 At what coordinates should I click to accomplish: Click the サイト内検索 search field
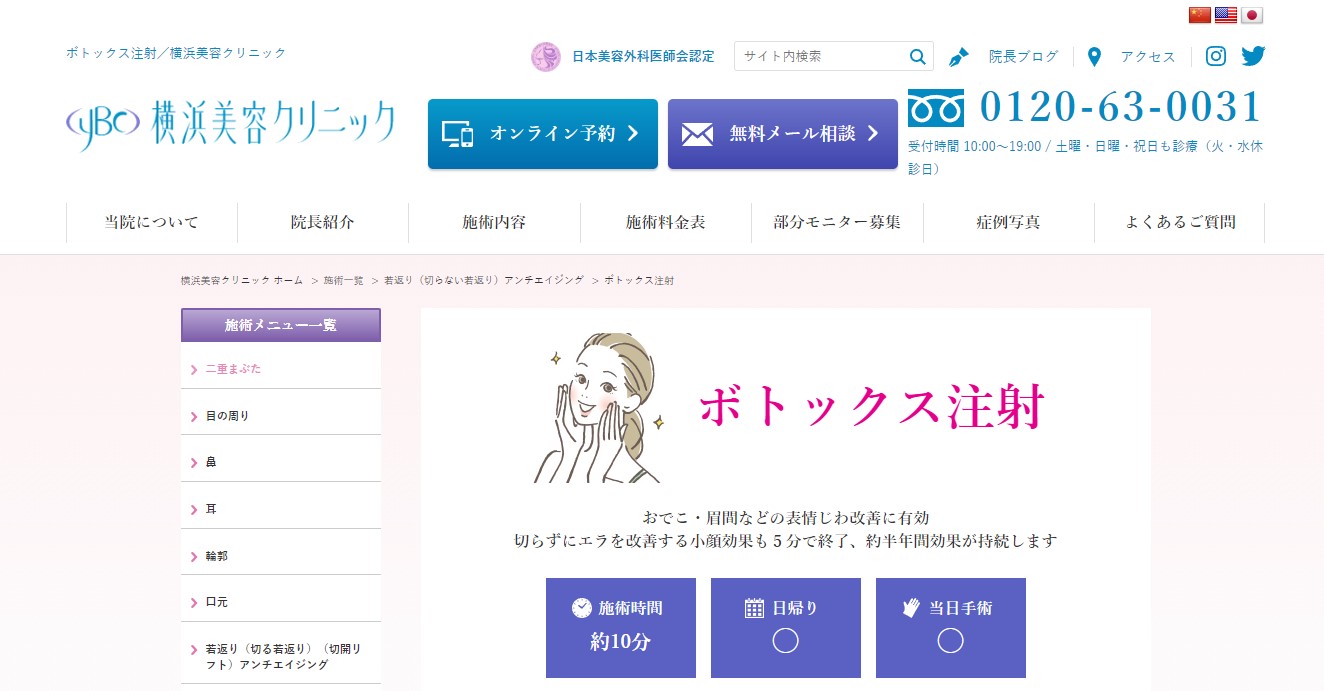(820, 56)
